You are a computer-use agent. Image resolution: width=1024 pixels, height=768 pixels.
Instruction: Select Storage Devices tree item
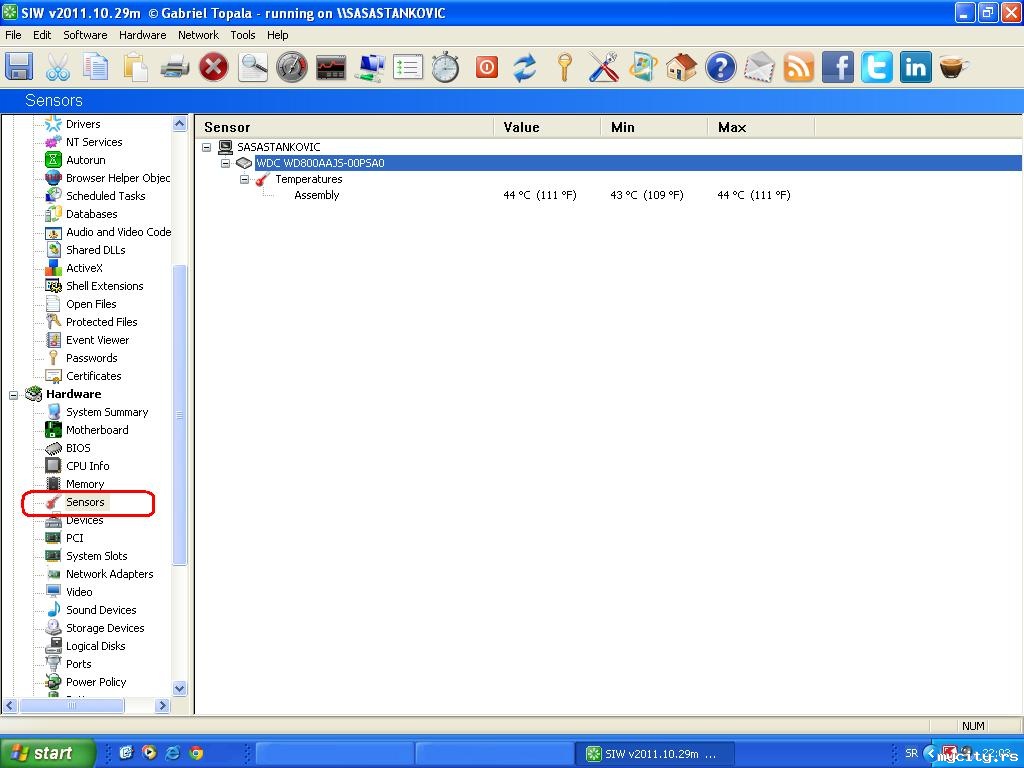(x=104, y=628)
